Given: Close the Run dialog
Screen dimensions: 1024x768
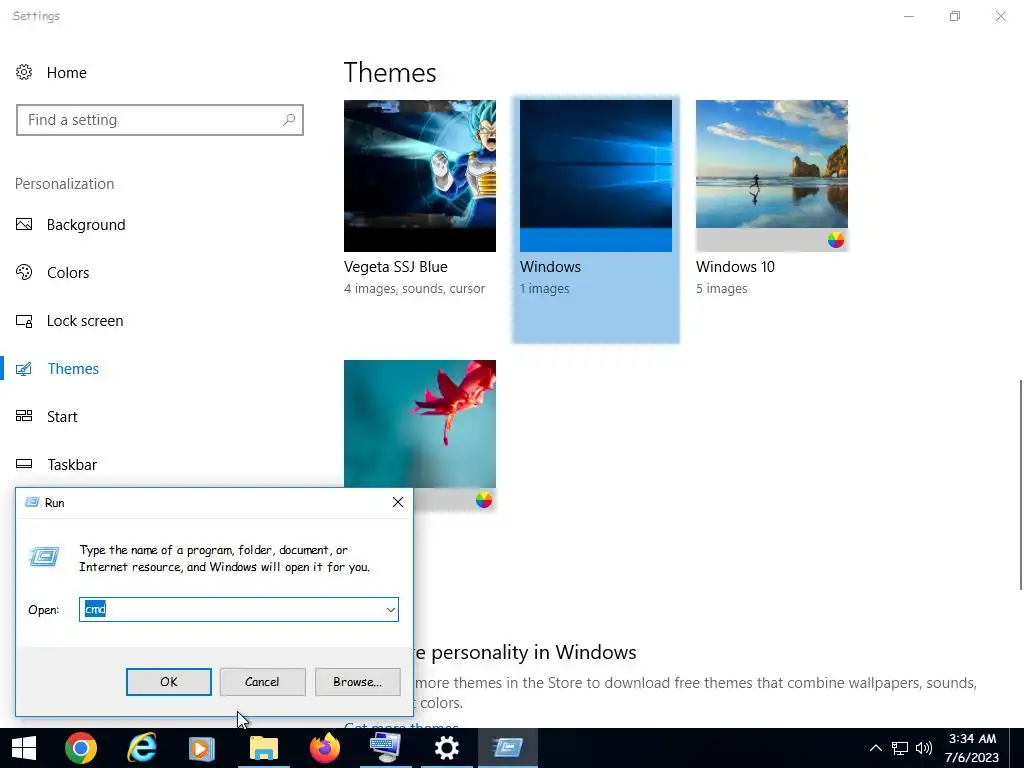Looking at the screenshot, I should [398, 502].
